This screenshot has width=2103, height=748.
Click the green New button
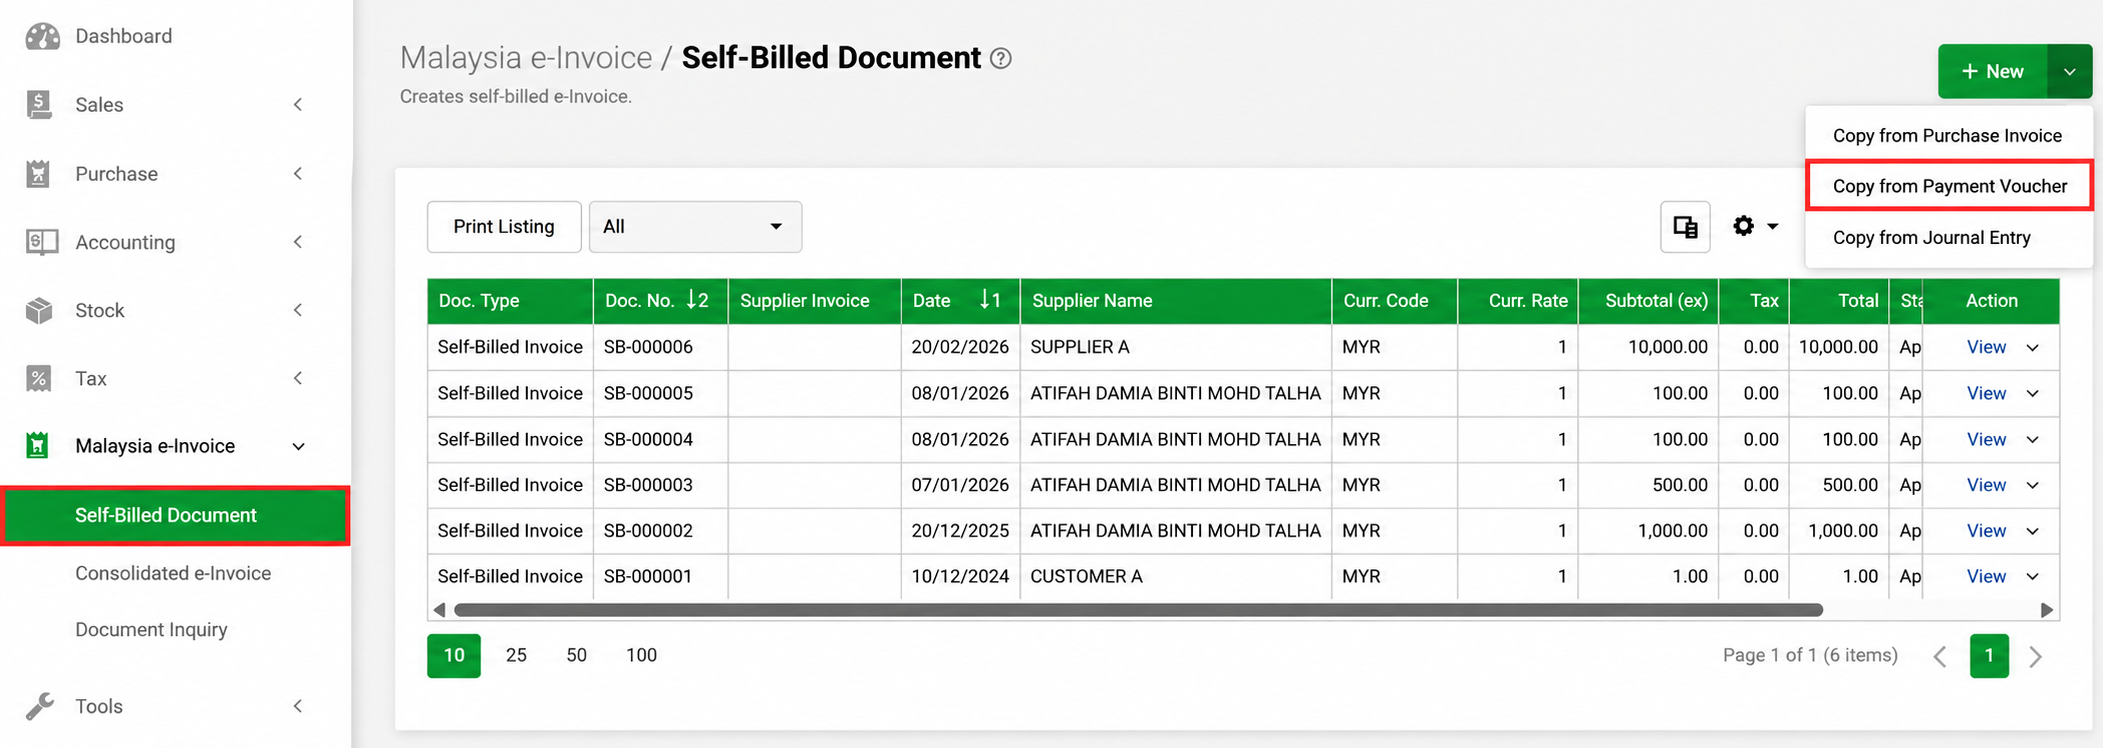coord(1993,71)
